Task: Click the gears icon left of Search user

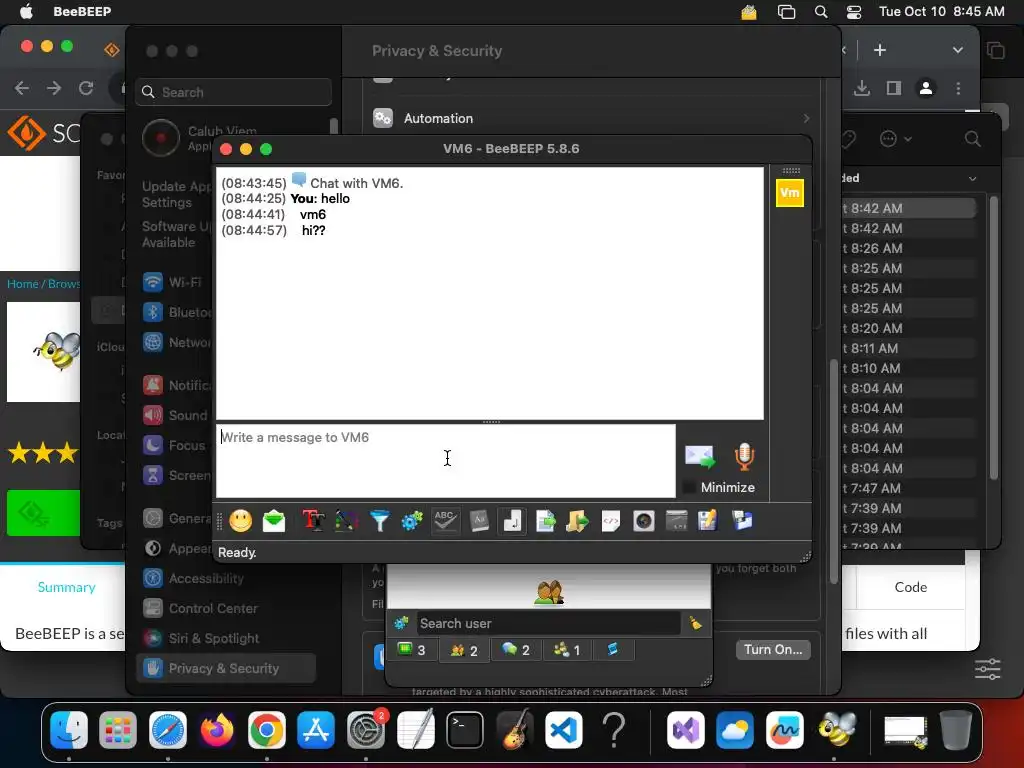Action: click(x=401, y=624)
